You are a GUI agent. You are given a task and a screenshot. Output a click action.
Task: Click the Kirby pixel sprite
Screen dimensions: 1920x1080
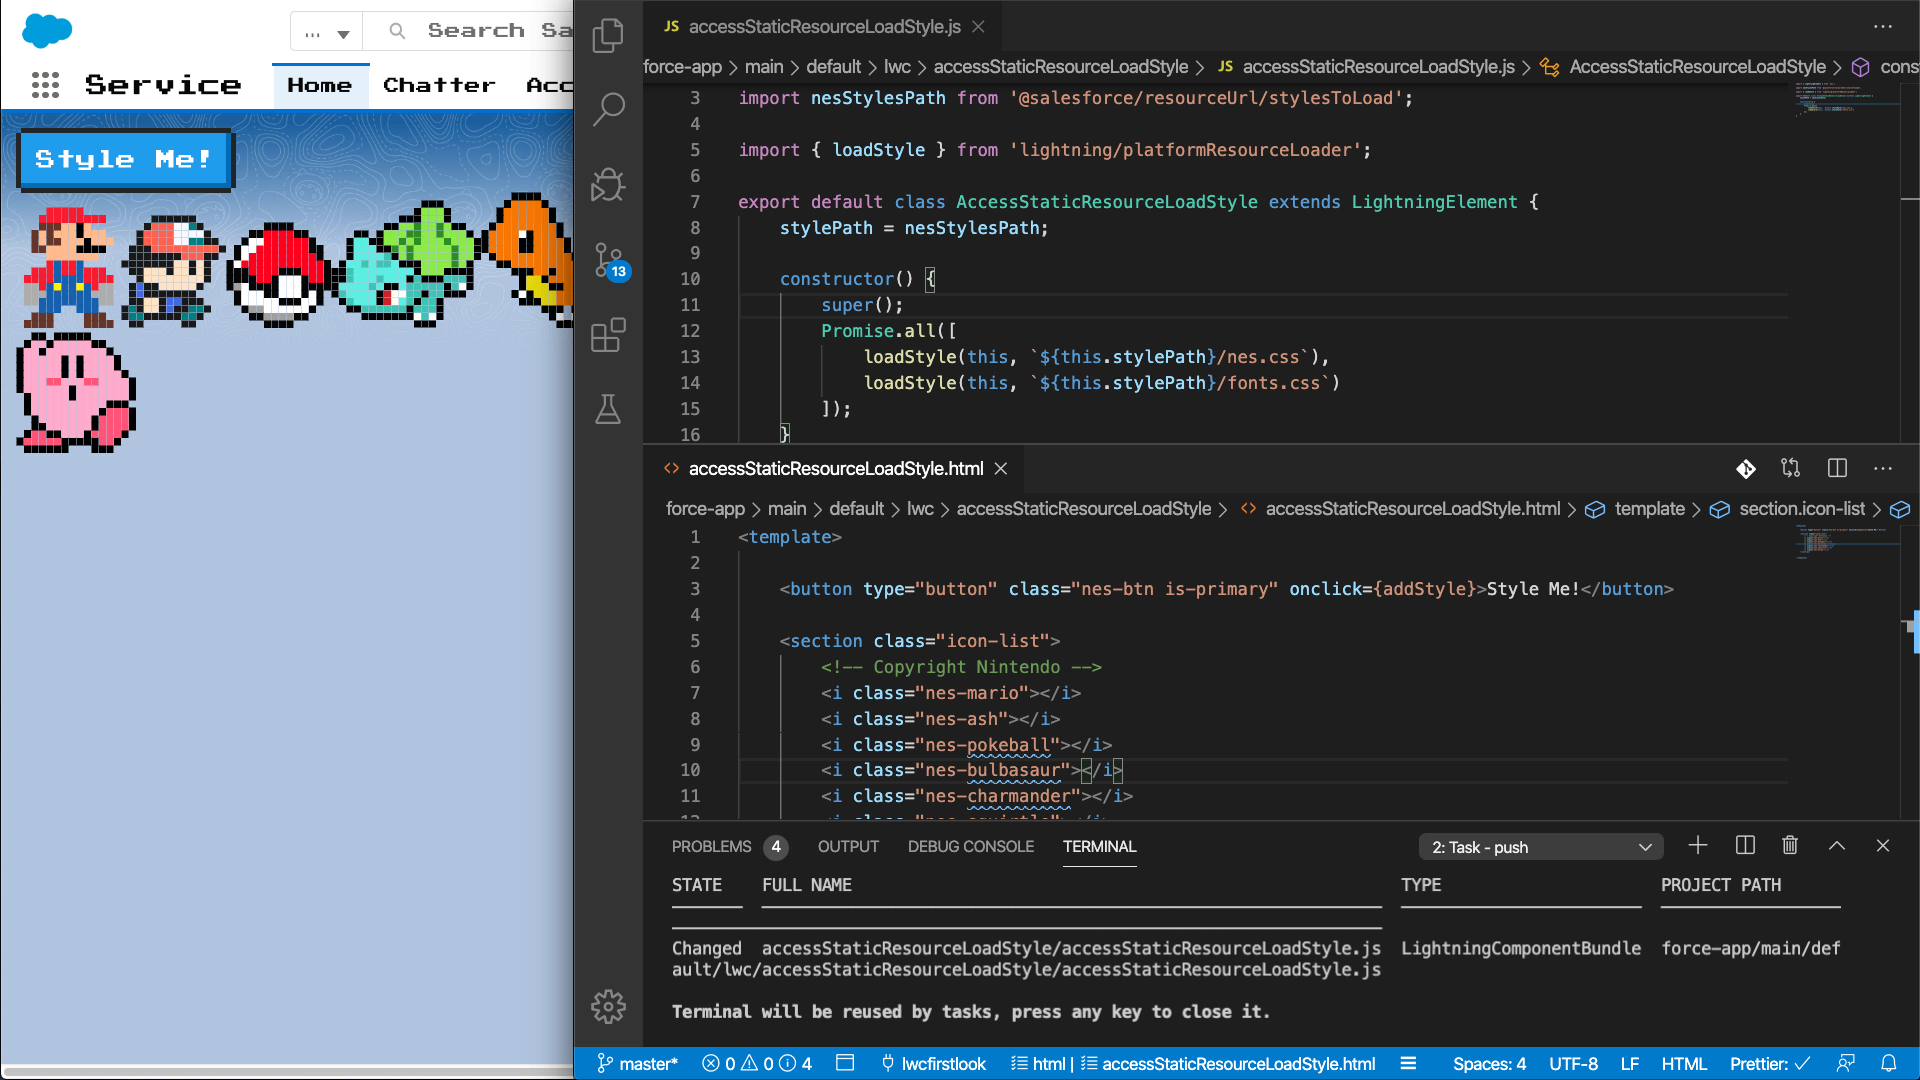pos(77,393)
